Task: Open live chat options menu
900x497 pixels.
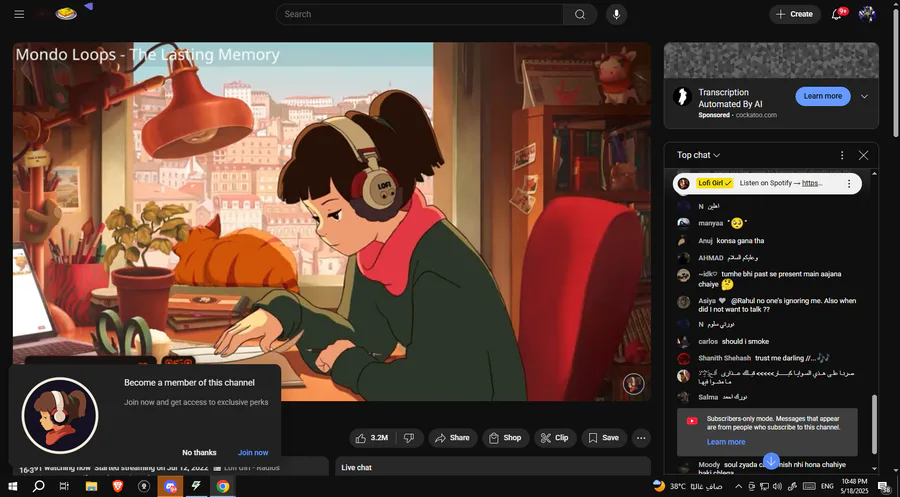Action: pyautogui.click(x=841, y=155)
